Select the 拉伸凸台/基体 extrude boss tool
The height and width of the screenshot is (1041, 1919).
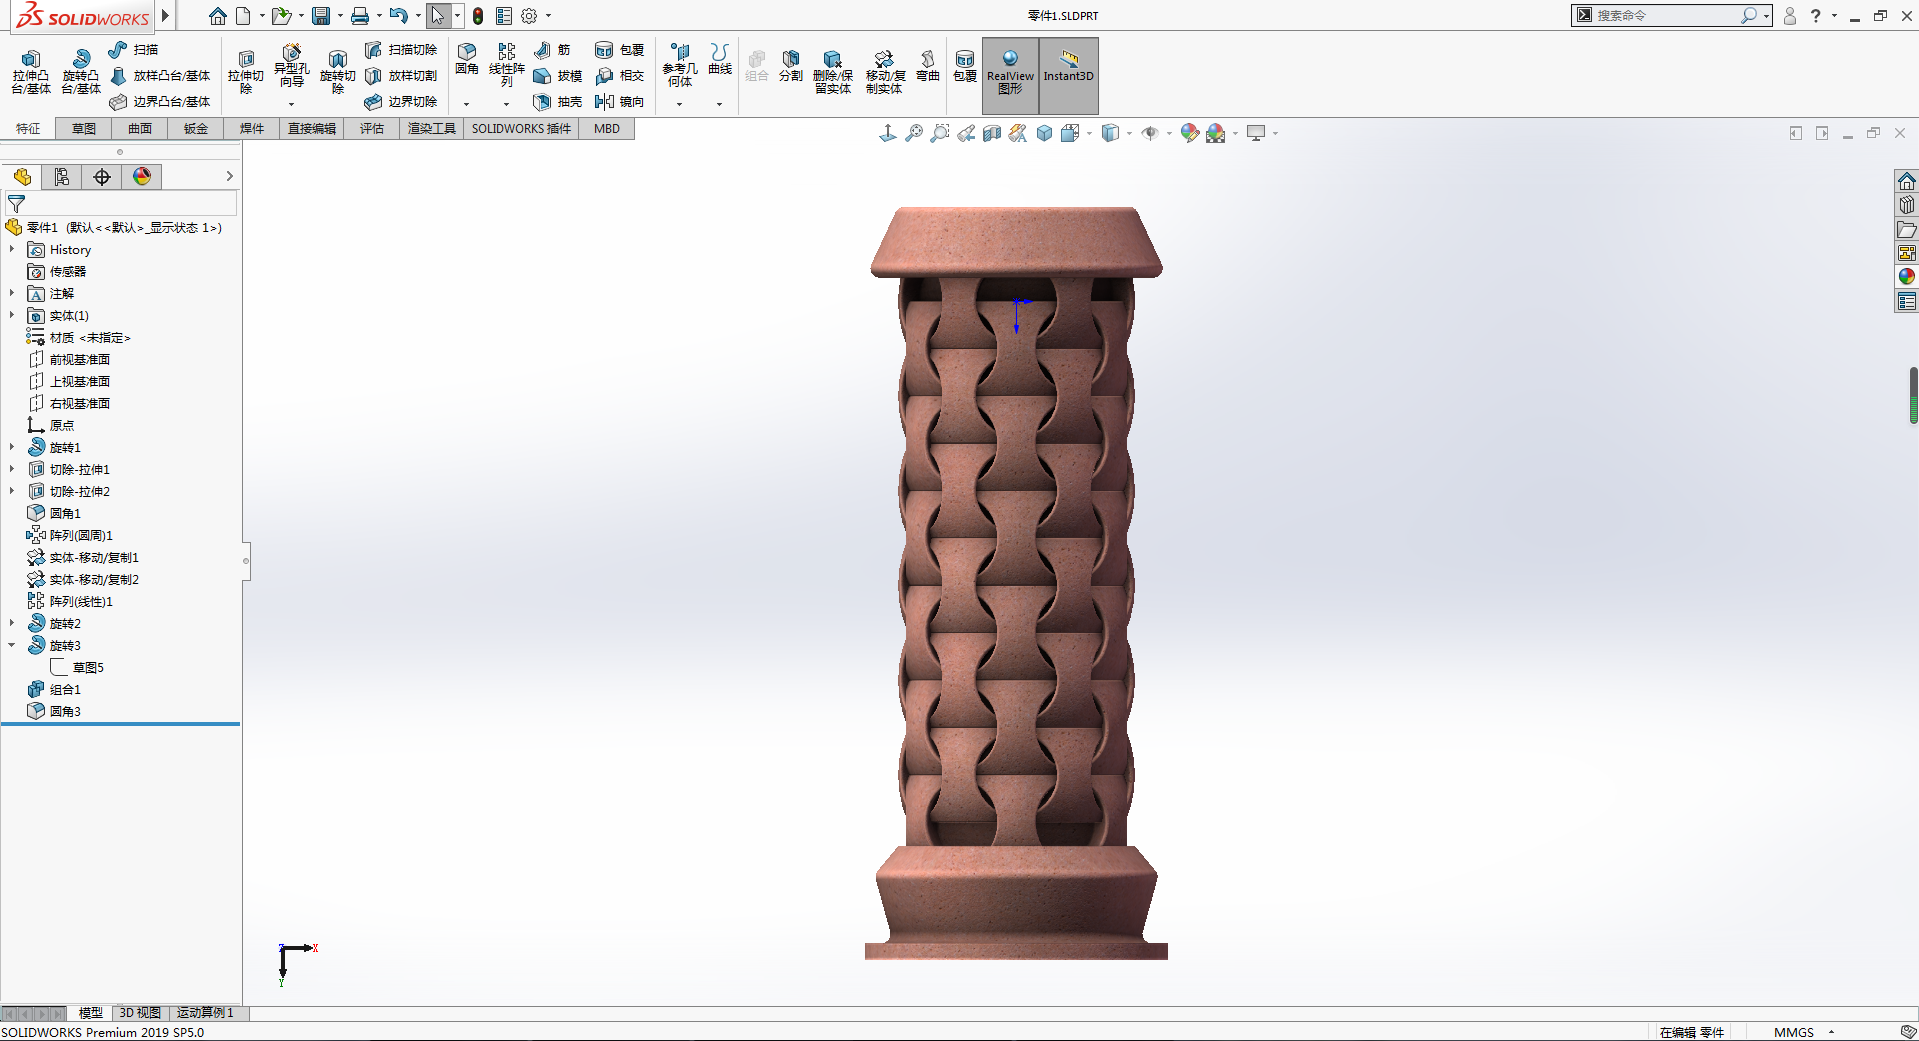pyautogui.click(x=31, y=72)
